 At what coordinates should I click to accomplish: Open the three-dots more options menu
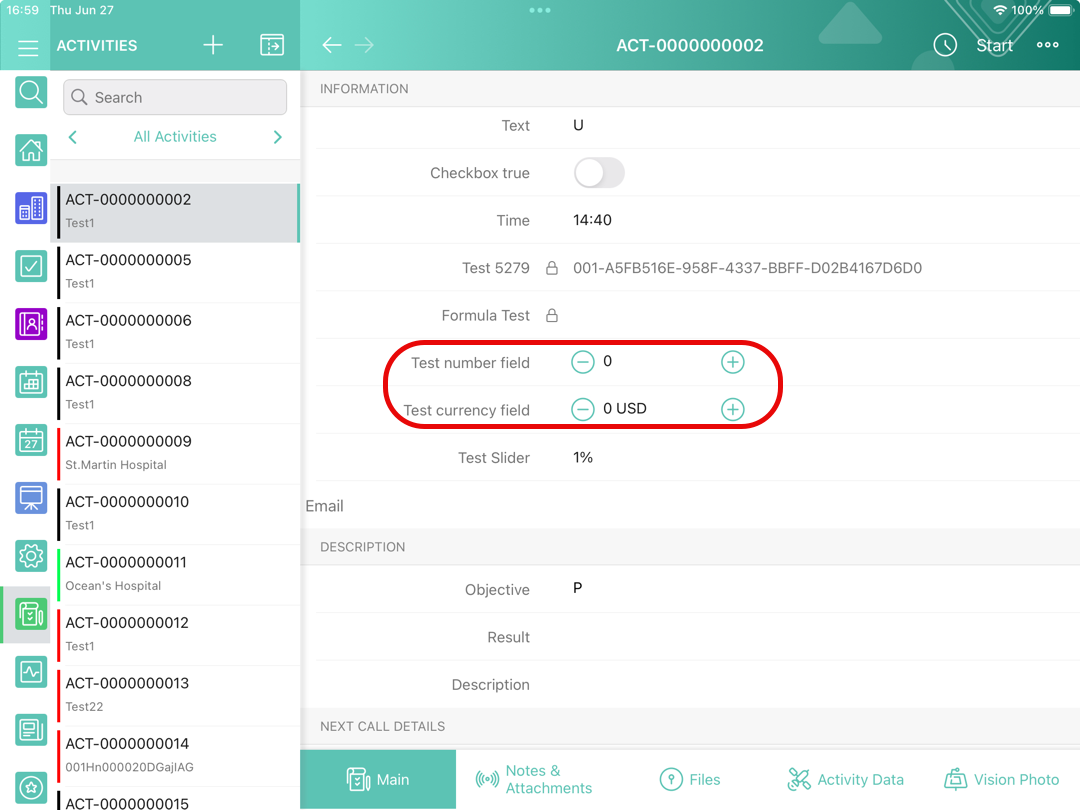pyautogui.click(x=1047, y=45)
